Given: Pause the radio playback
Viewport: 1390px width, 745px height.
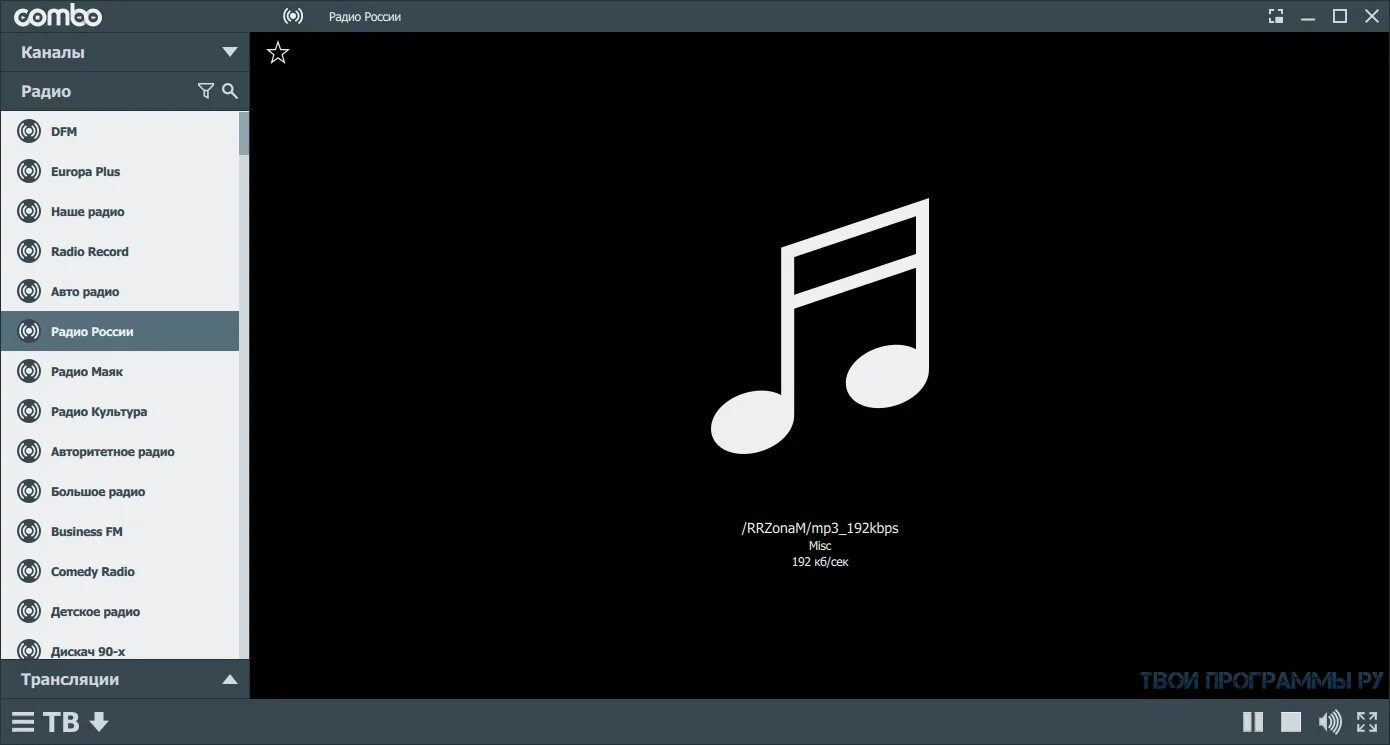Looking at the screenshot, I should tap(1253, 722).
